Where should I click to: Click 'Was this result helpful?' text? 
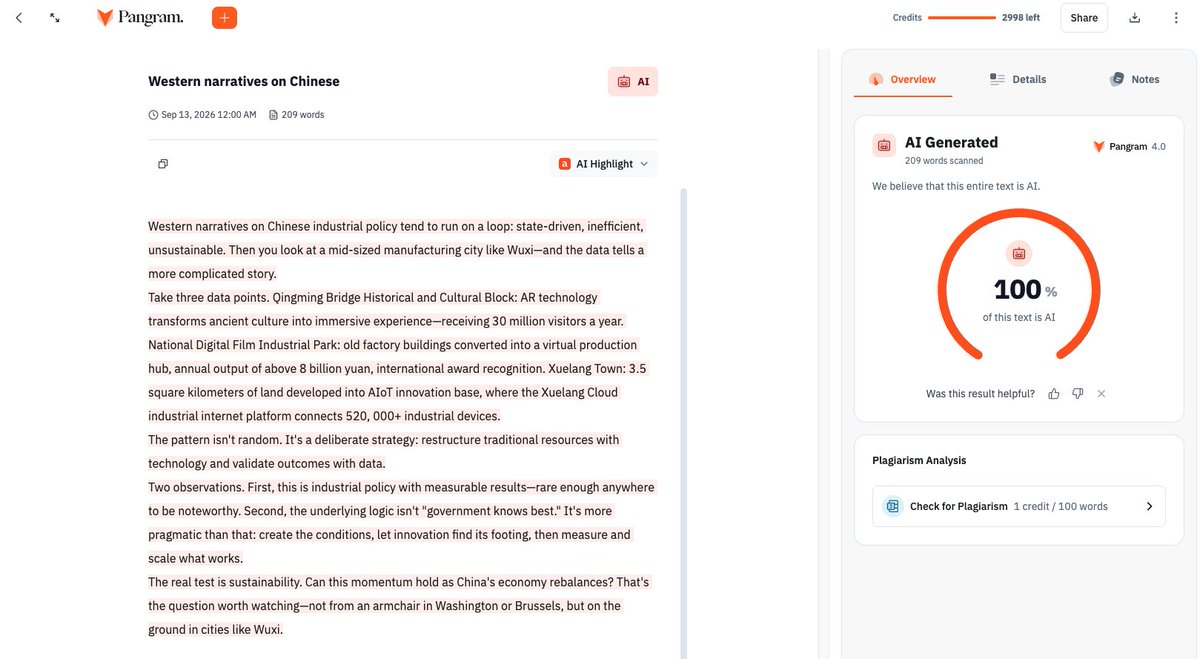tap(980, 394)
